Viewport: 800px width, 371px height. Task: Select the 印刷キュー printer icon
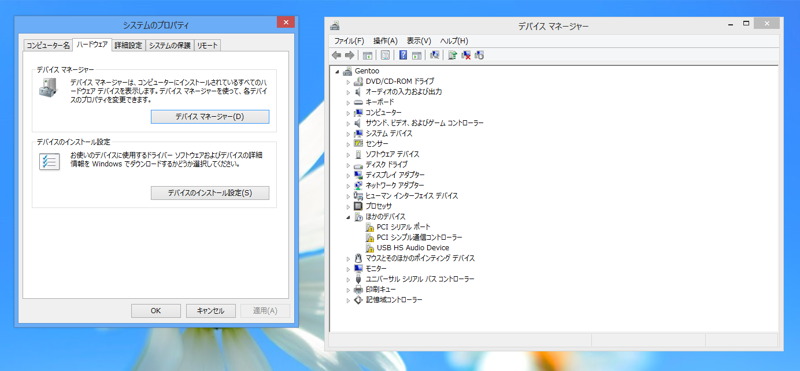(358, 289)
